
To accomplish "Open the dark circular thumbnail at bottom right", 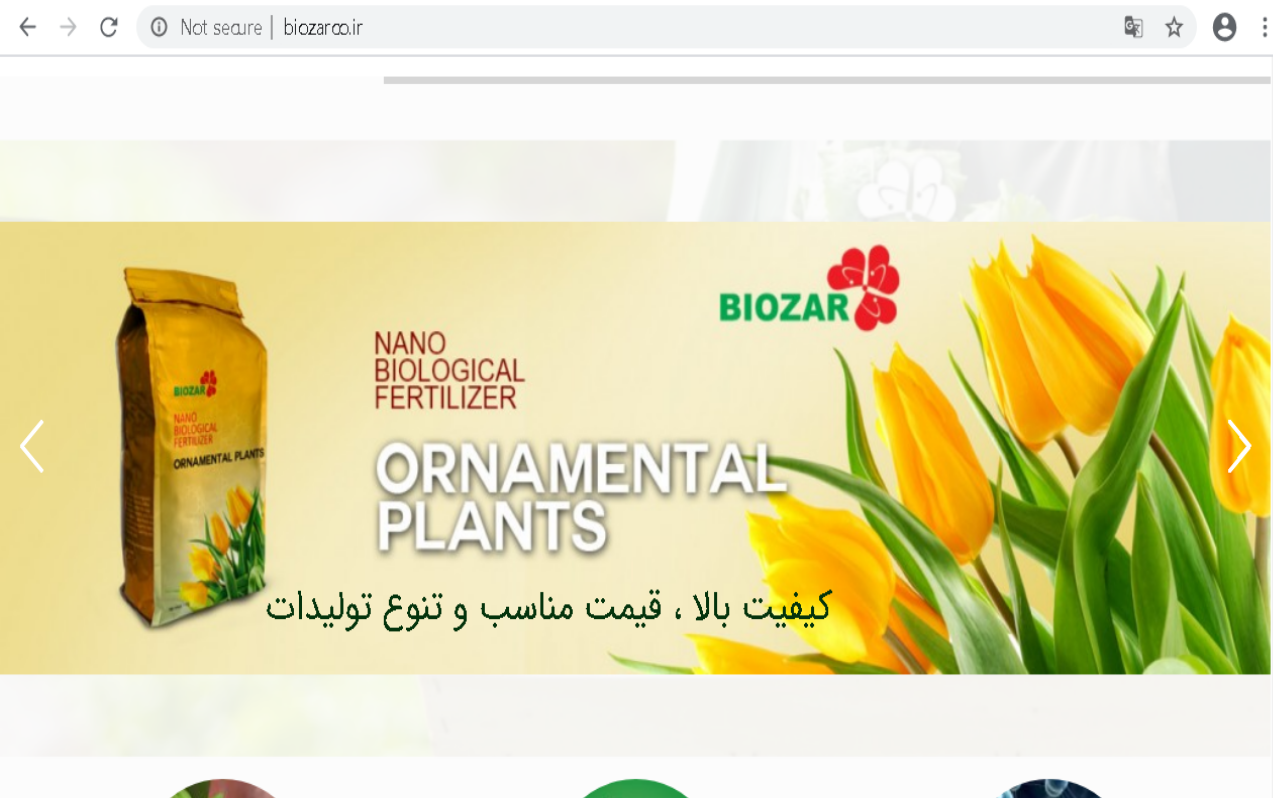I will (1050, 789).
